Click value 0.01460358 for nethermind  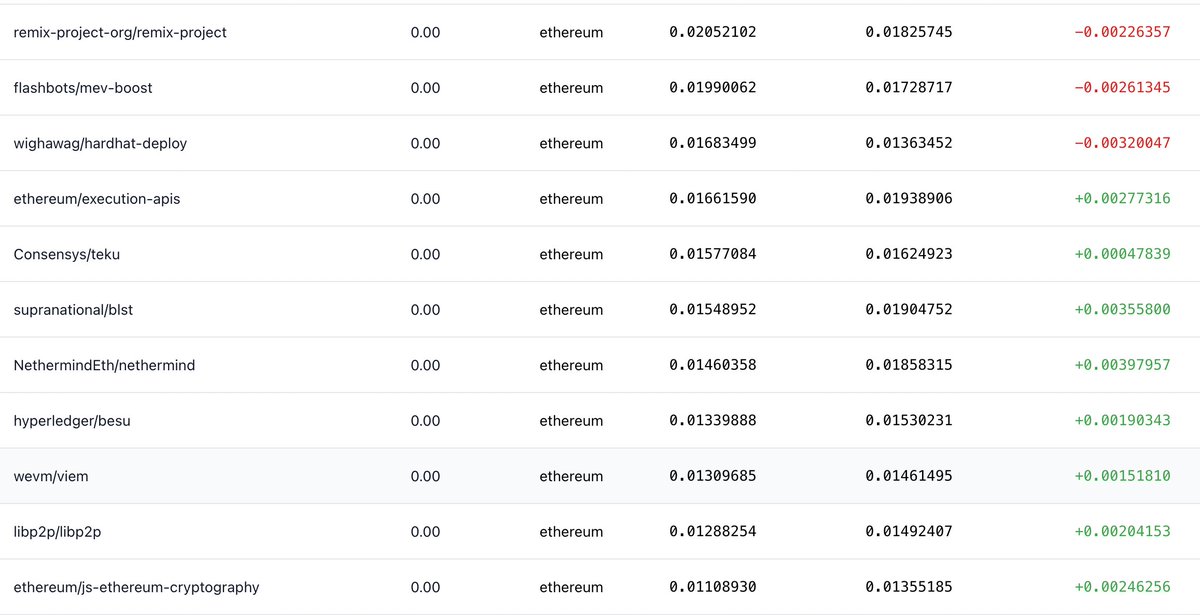click(713, 365)
